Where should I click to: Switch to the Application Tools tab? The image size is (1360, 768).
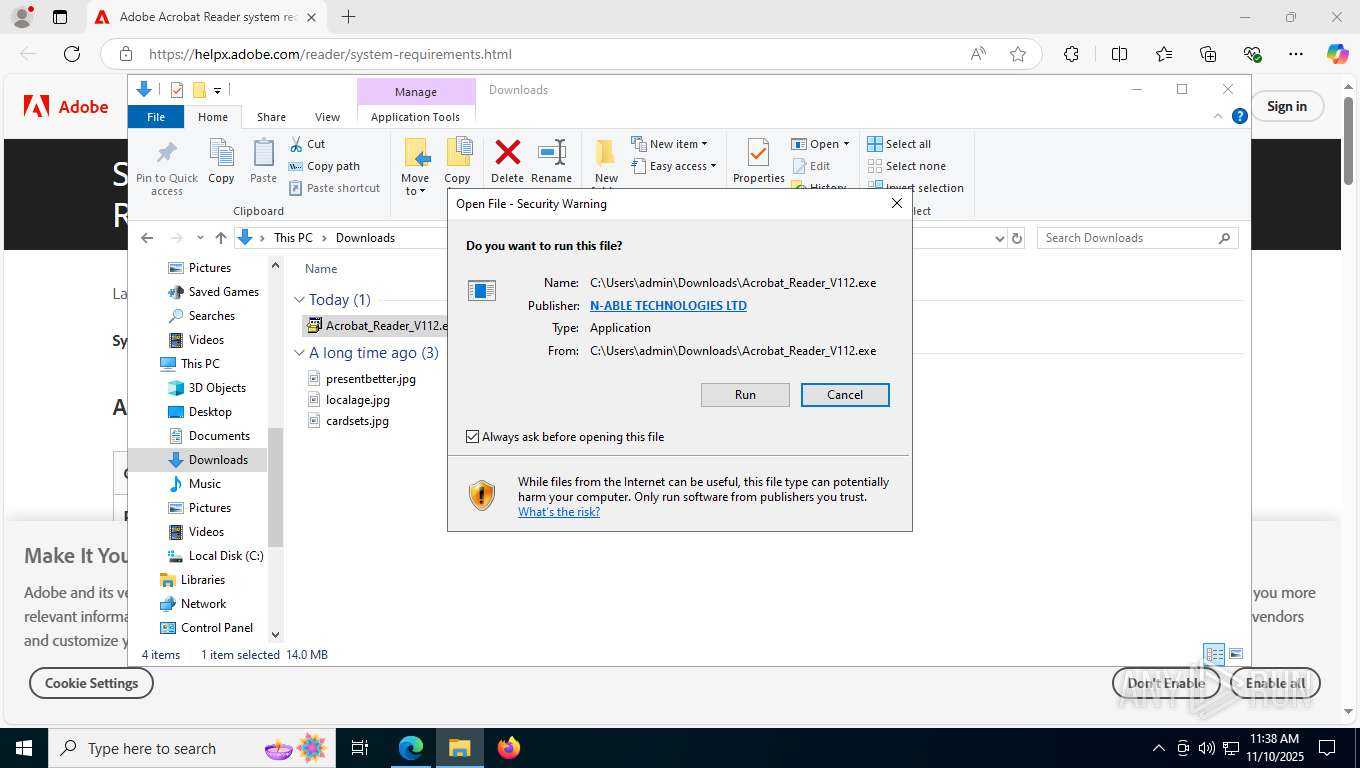tap(415, 117)
